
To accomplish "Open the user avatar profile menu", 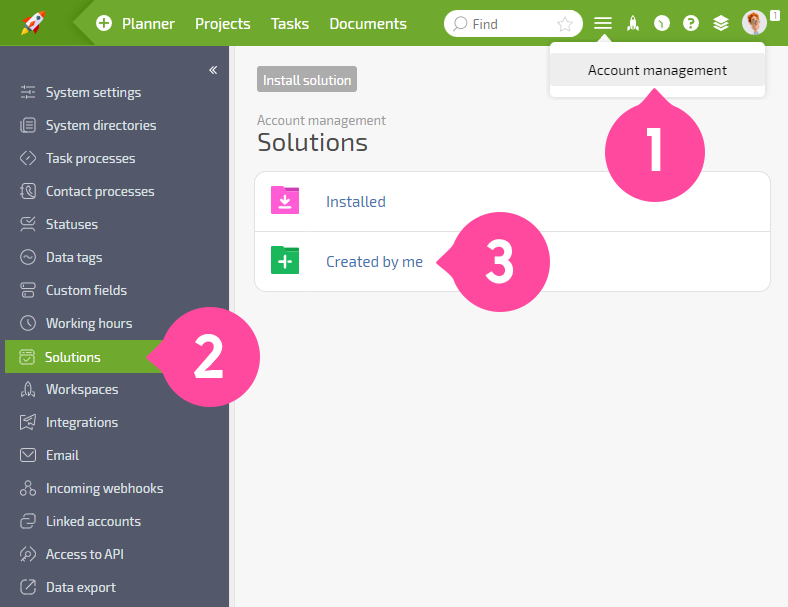I will coord(754,23).
